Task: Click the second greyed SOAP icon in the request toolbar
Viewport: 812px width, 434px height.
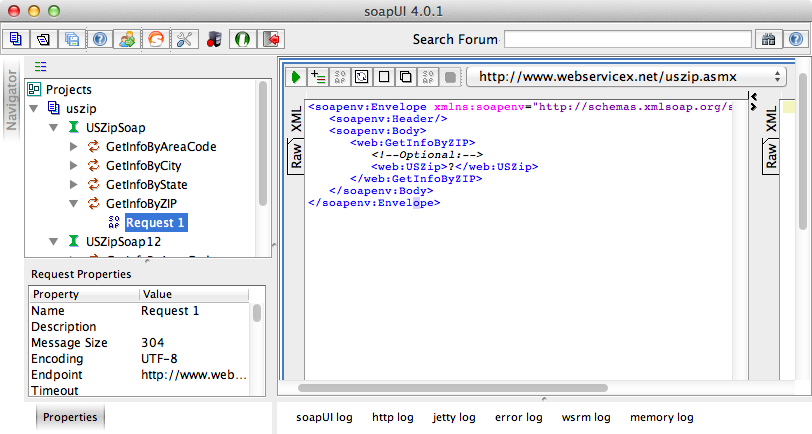Action: point(428,77)
